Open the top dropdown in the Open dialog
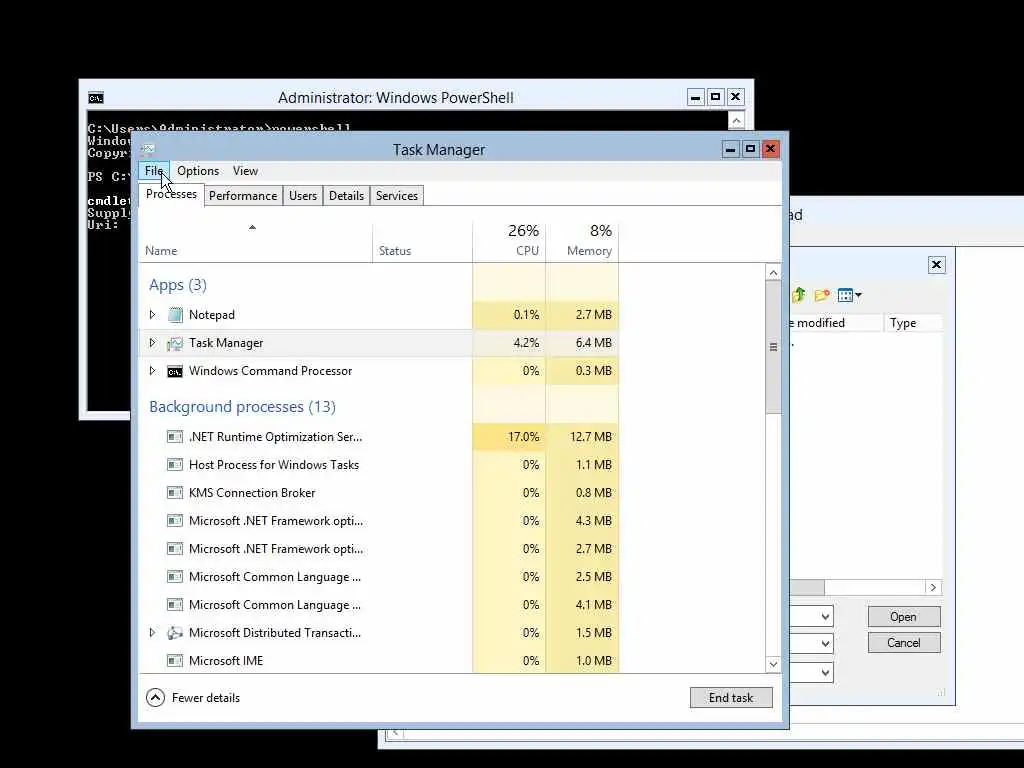This screenshot has height=768, width=1024. [825, 616]
